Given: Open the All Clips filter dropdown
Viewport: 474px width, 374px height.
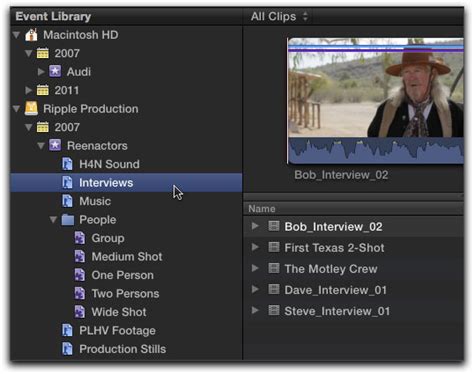Looking at the screenshot, I should pos(279,16).
